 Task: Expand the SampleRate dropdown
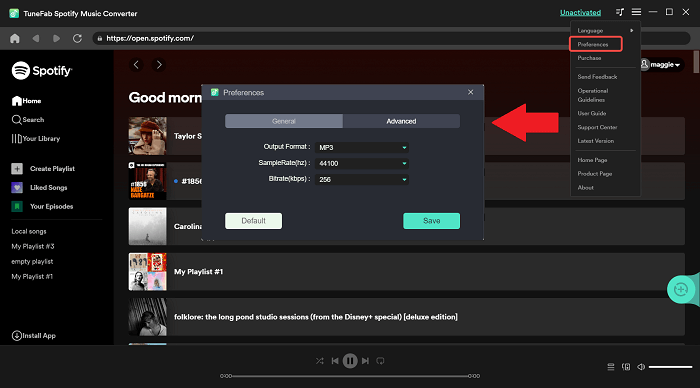point(362,163)
